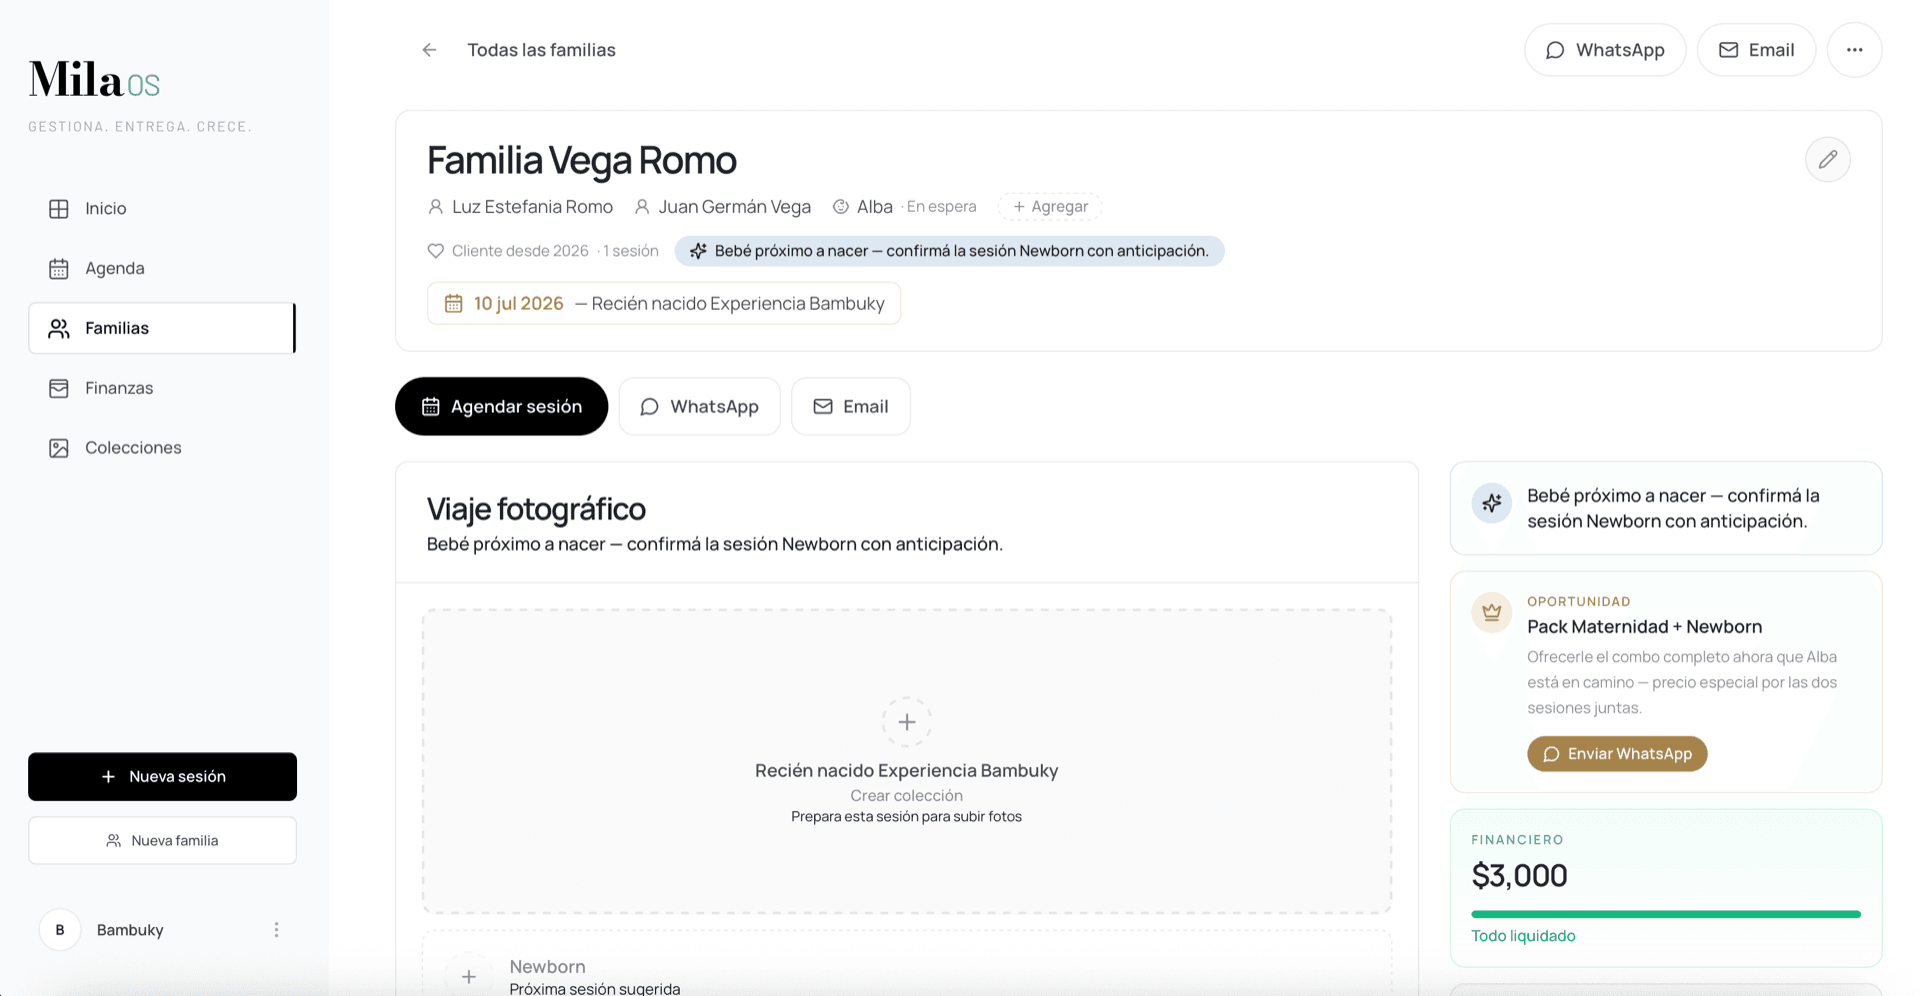Viewport: 1920px width, 996px height.
Task: Click Pack Maternidad + Newborn title
Action: pyautogui.click(x=1644, y=627)
